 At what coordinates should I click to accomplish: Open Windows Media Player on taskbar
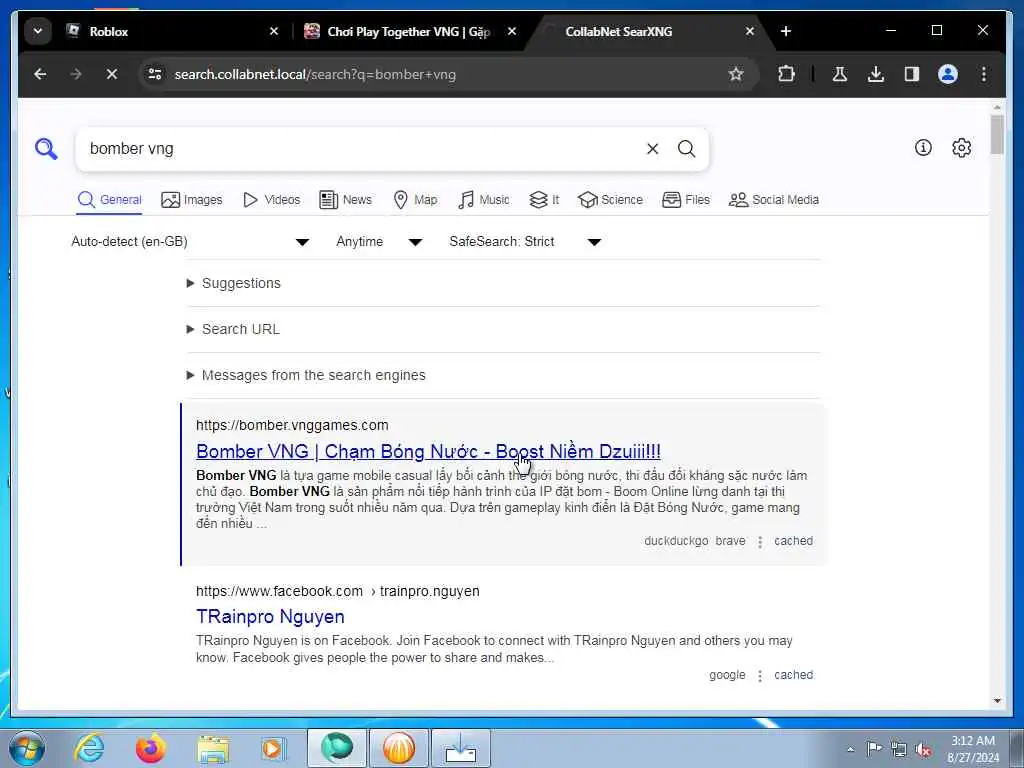(273, 748)
